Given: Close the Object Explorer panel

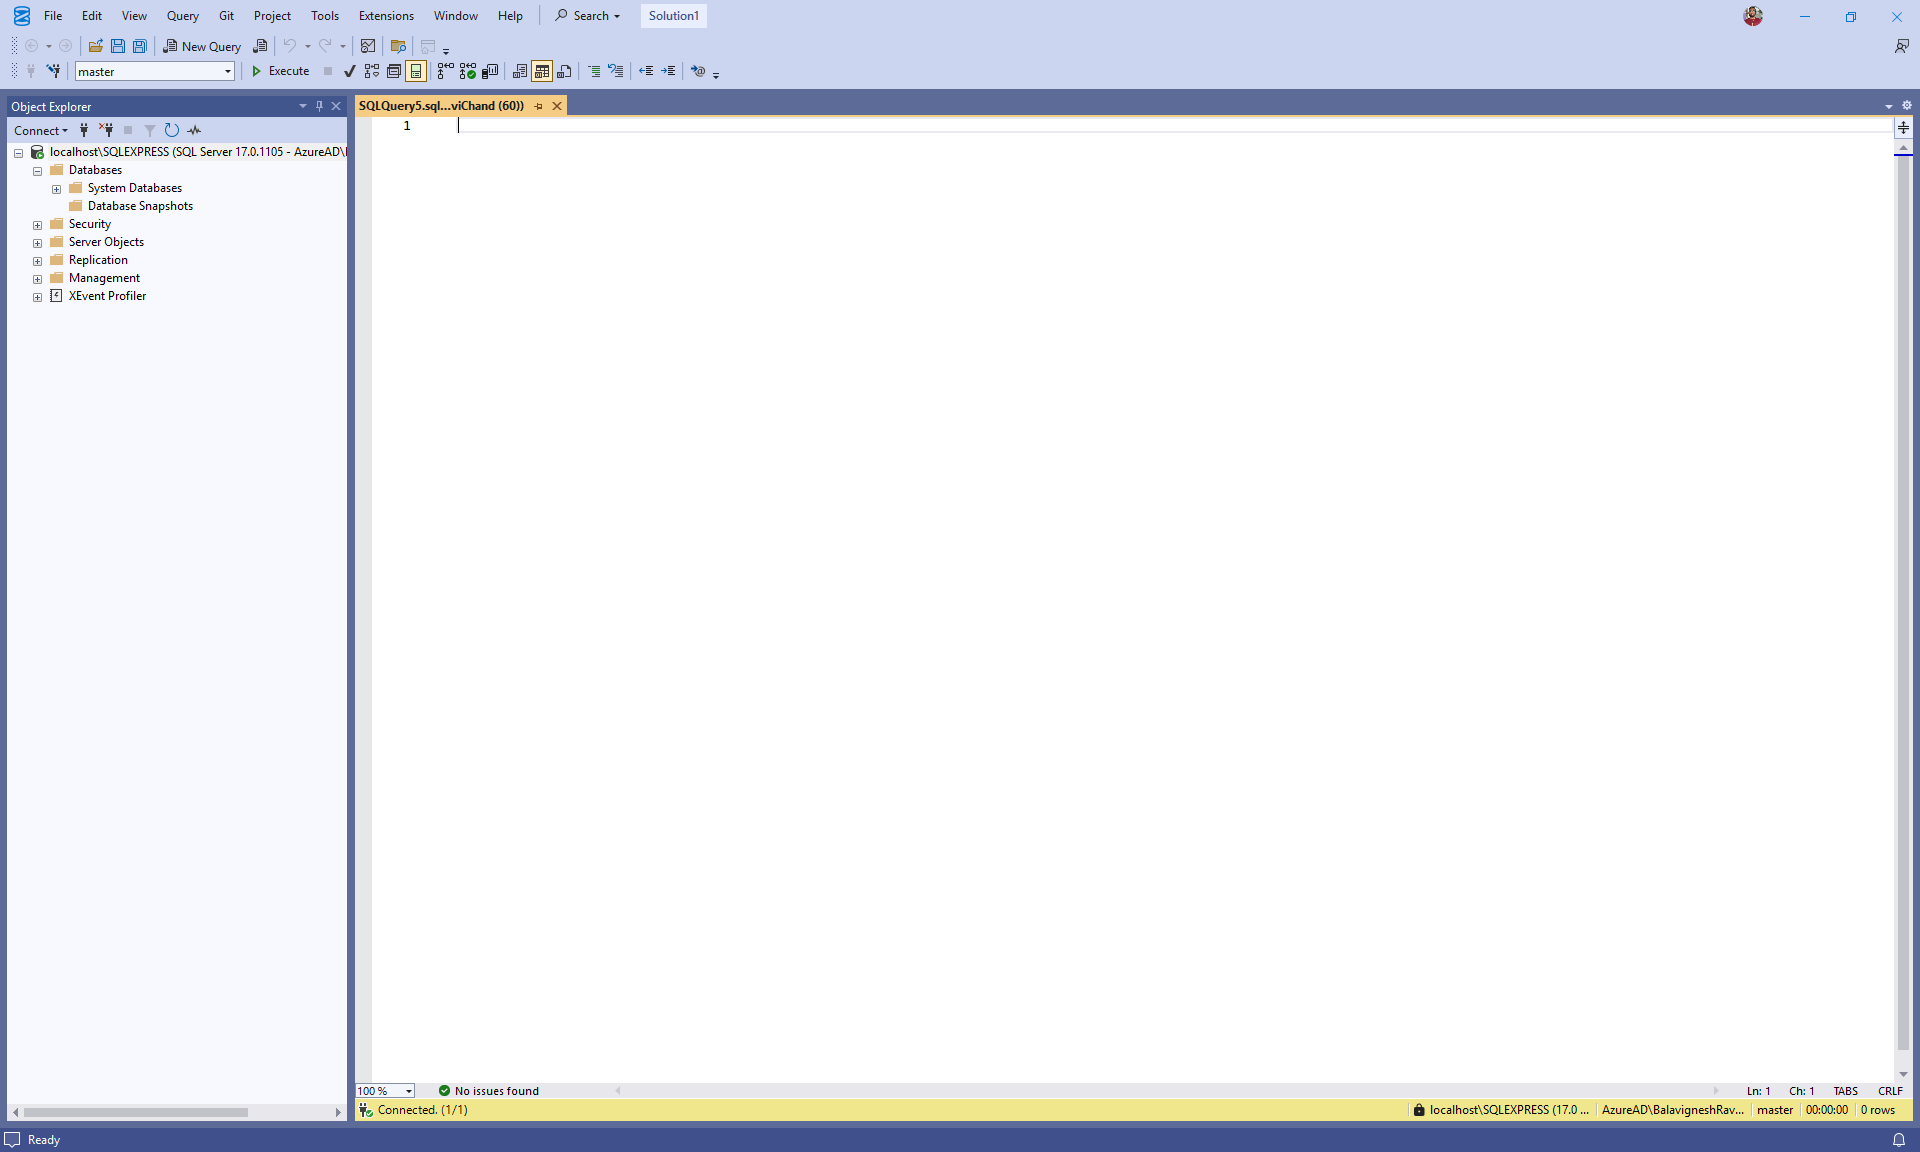Looking at the screenshot, I should point(336,106).
